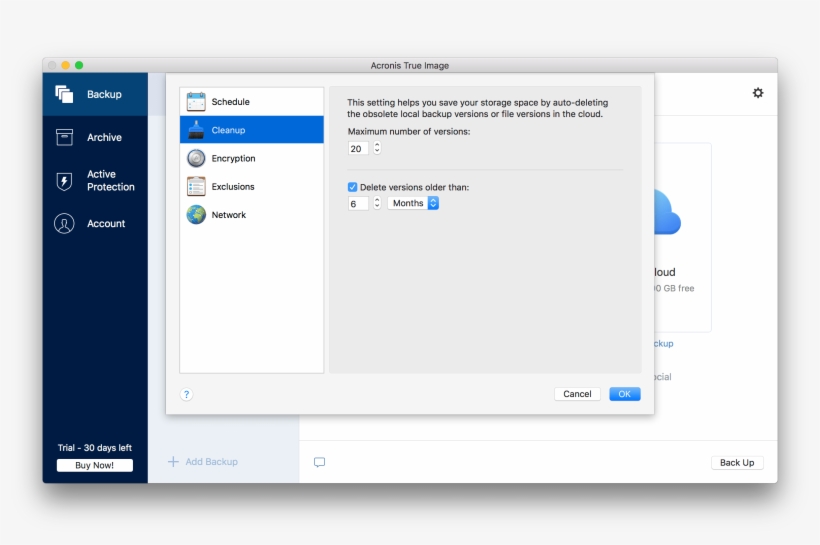820x545 pixels.
Task: Switch to the Cleanup settings tab
Action: tap(252, 130)
